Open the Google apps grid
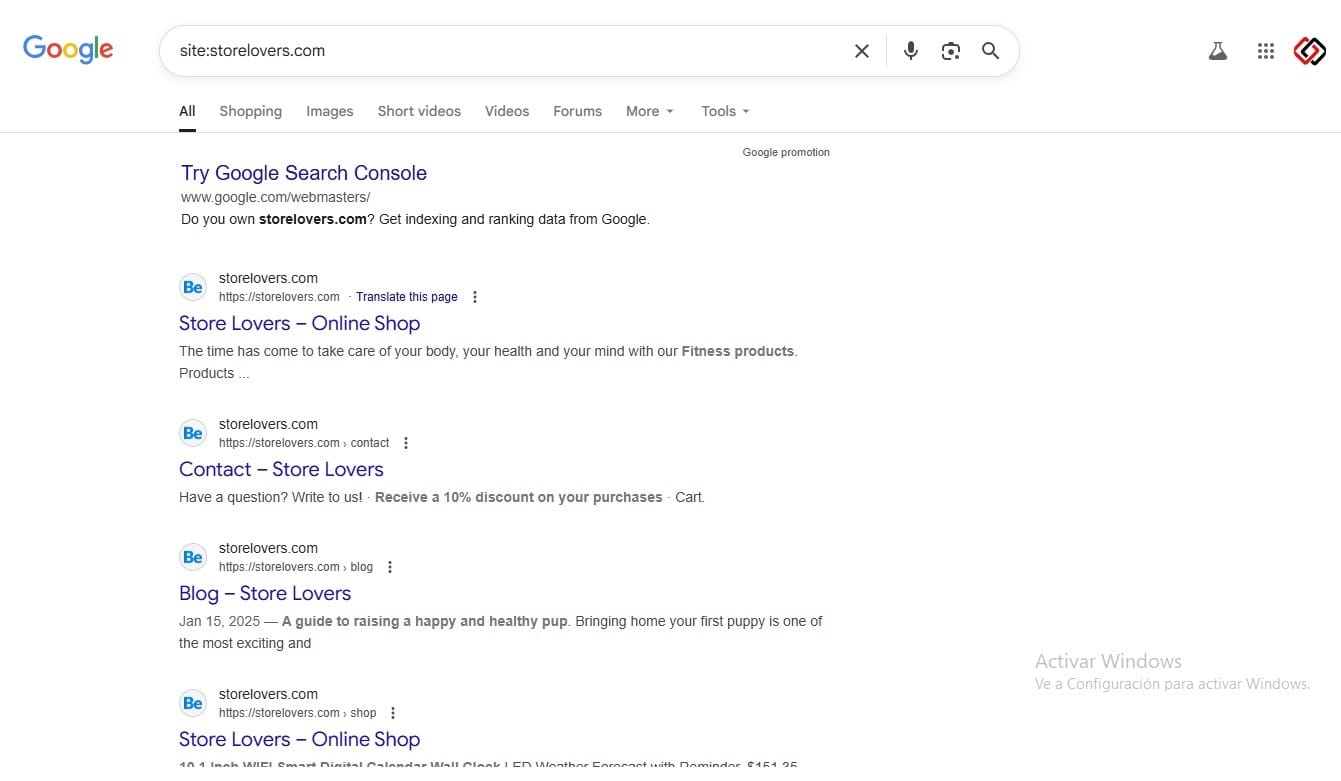 pyautogui.click(x=1265, y=51)
